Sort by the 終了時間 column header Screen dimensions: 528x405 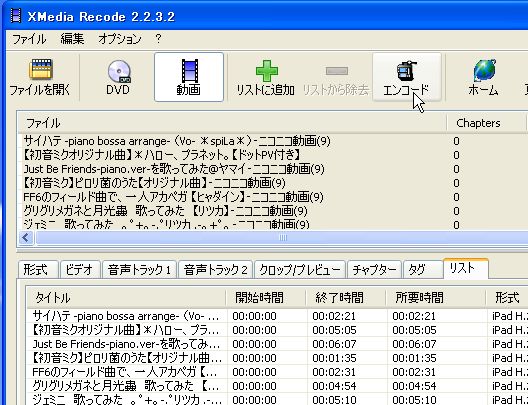346,298
